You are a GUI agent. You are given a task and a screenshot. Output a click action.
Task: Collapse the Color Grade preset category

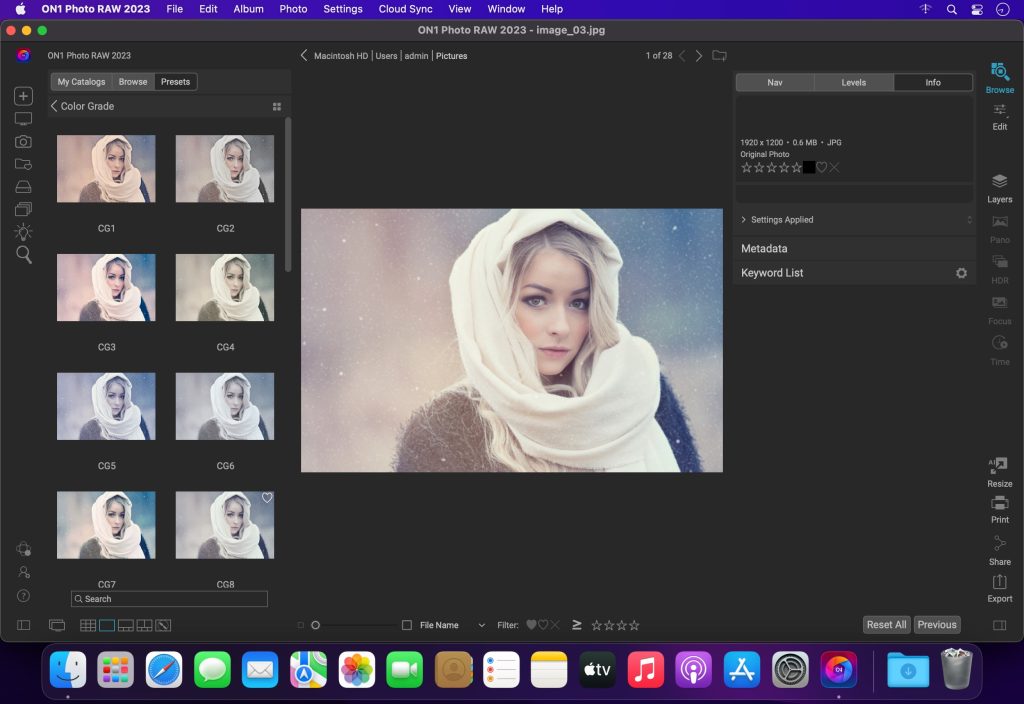point(54,105)
